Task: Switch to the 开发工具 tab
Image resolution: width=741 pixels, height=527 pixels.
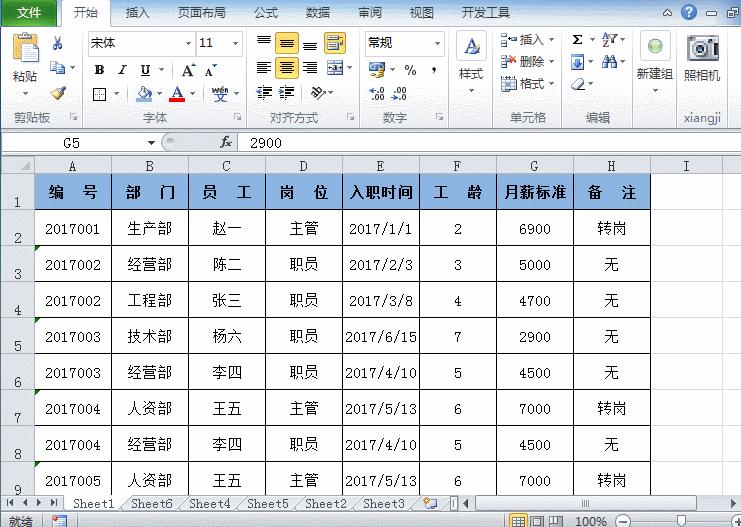Action: (x=486, y=13)
